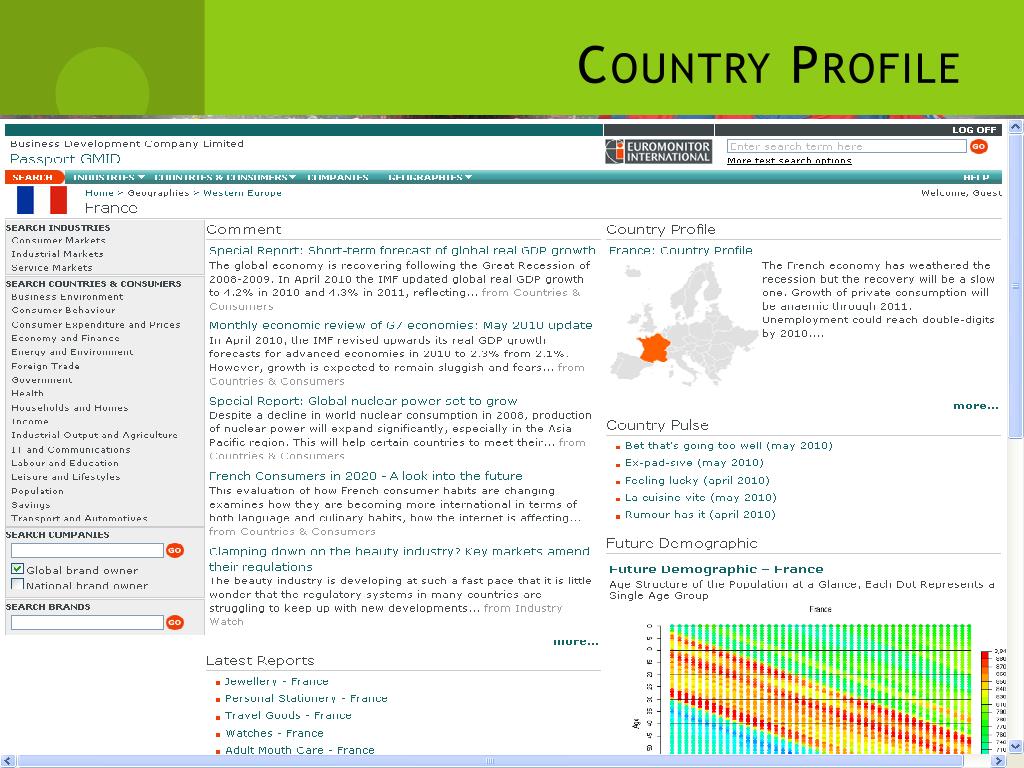Select Transport and Automotives category
Screen dimensions: 1024x768
pos(79,519)
